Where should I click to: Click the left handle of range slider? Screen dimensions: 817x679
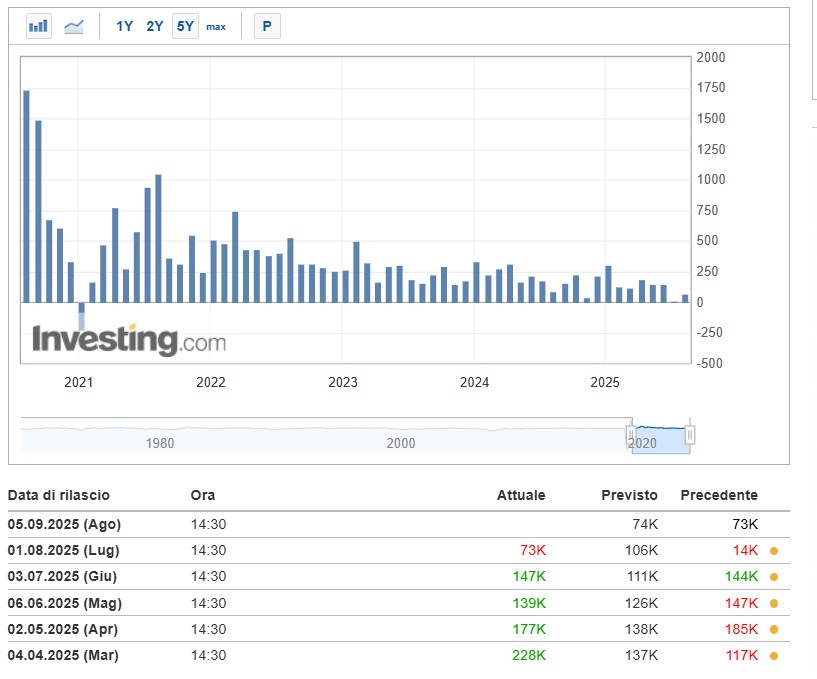631,435
